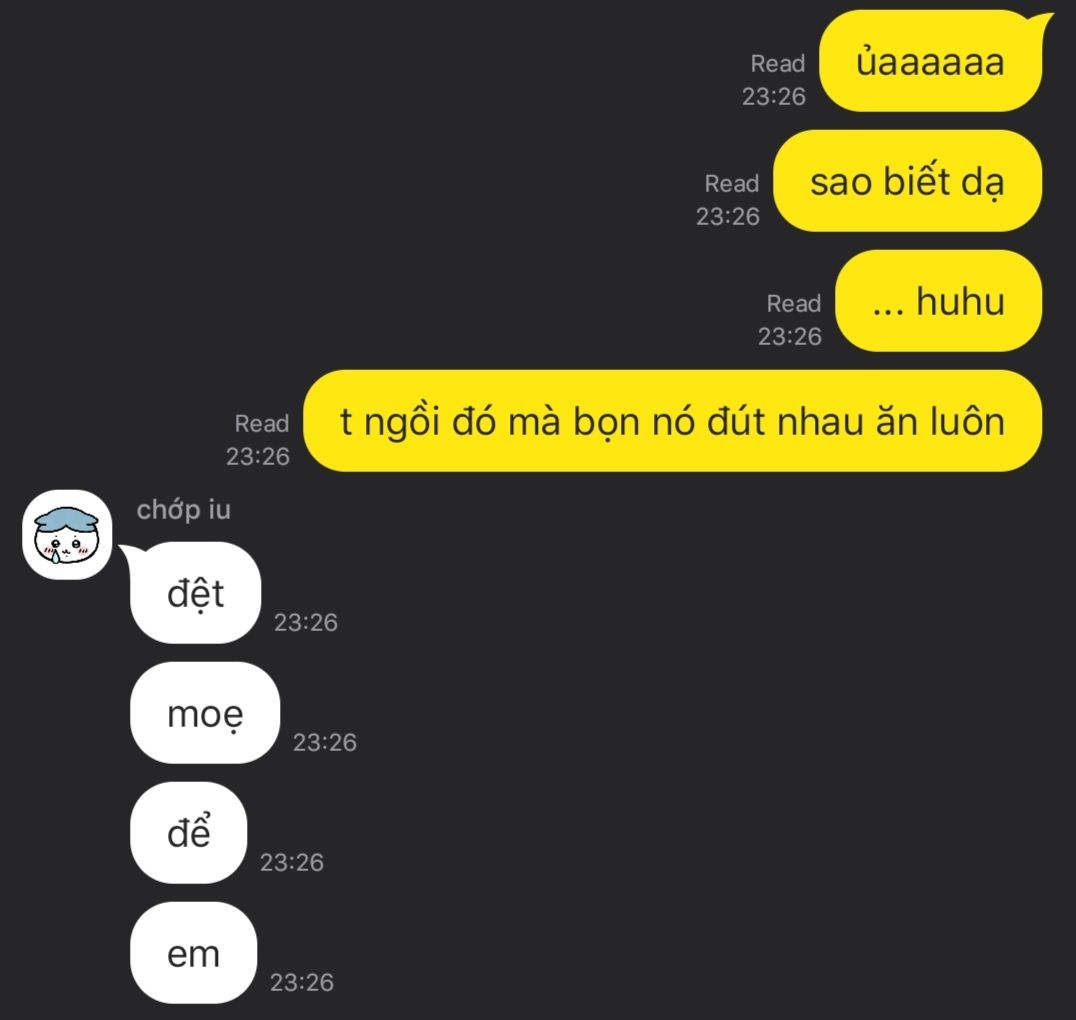Click the timestamp next to em

tap(301, 982)
